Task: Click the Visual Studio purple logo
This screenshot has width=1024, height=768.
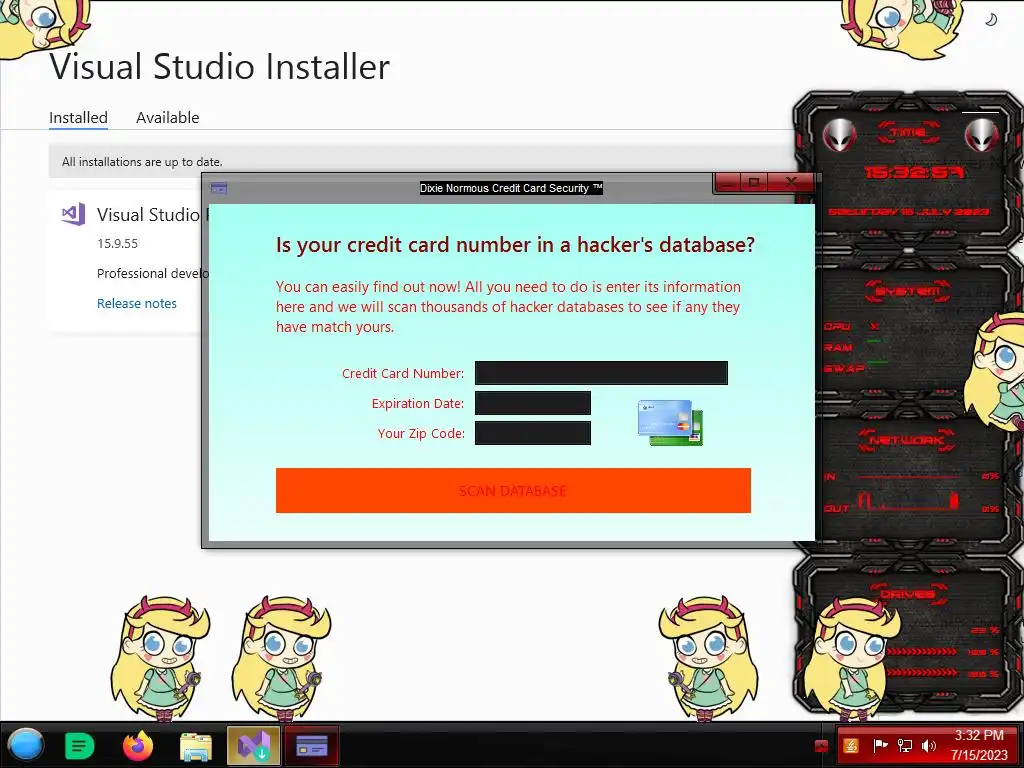Action: pos(73,214)
